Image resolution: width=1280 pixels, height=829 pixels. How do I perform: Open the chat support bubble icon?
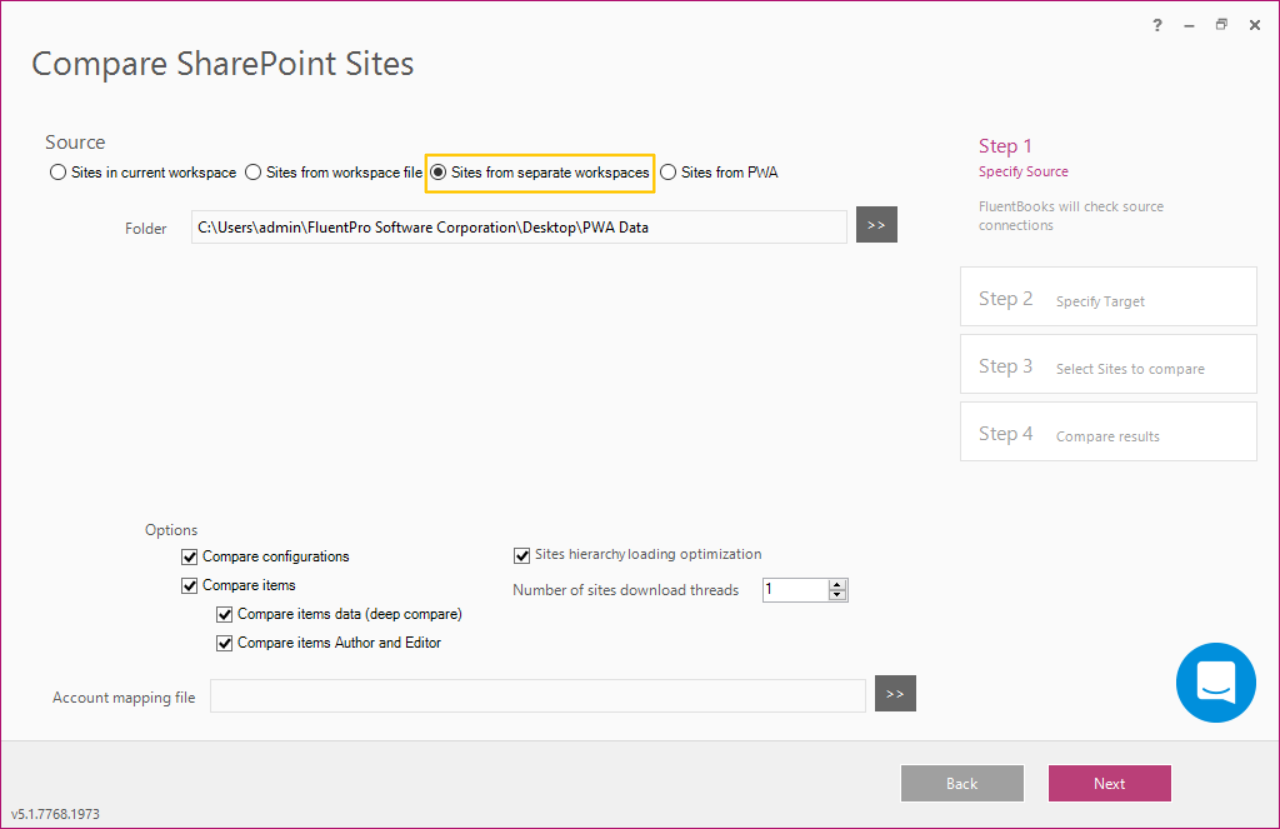(1215, 682)
